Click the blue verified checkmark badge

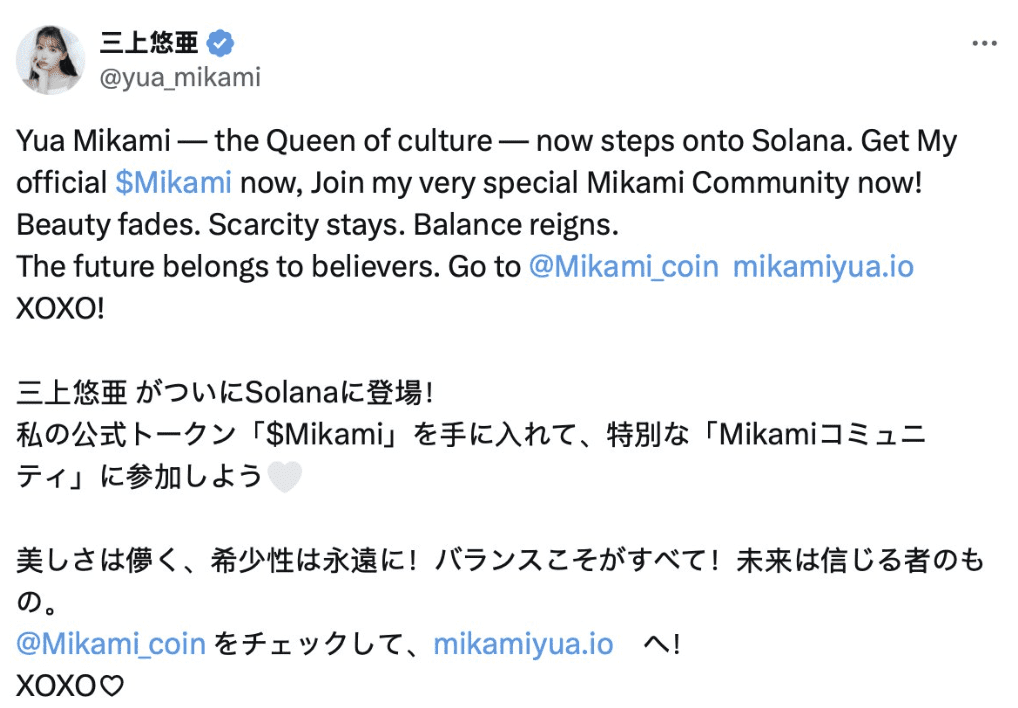[x=220, y=43]
